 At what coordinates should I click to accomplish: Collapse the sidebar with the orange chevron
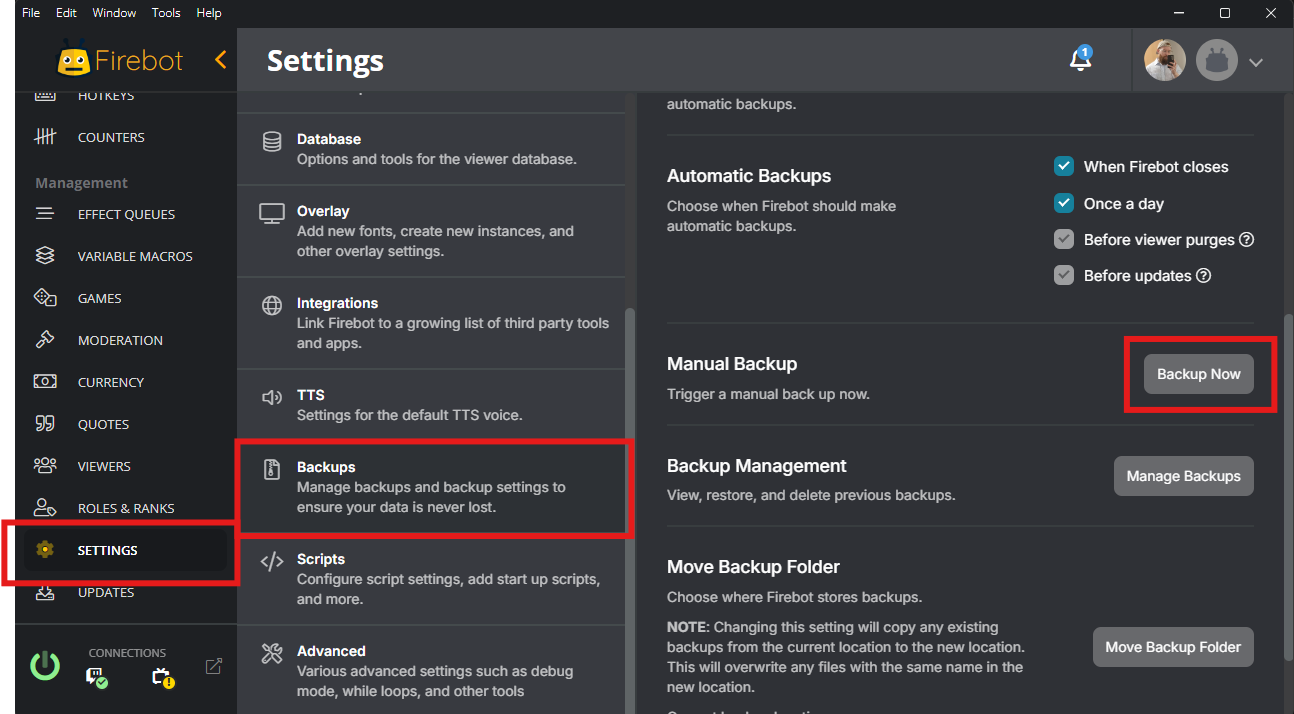[x=220, y=60]
